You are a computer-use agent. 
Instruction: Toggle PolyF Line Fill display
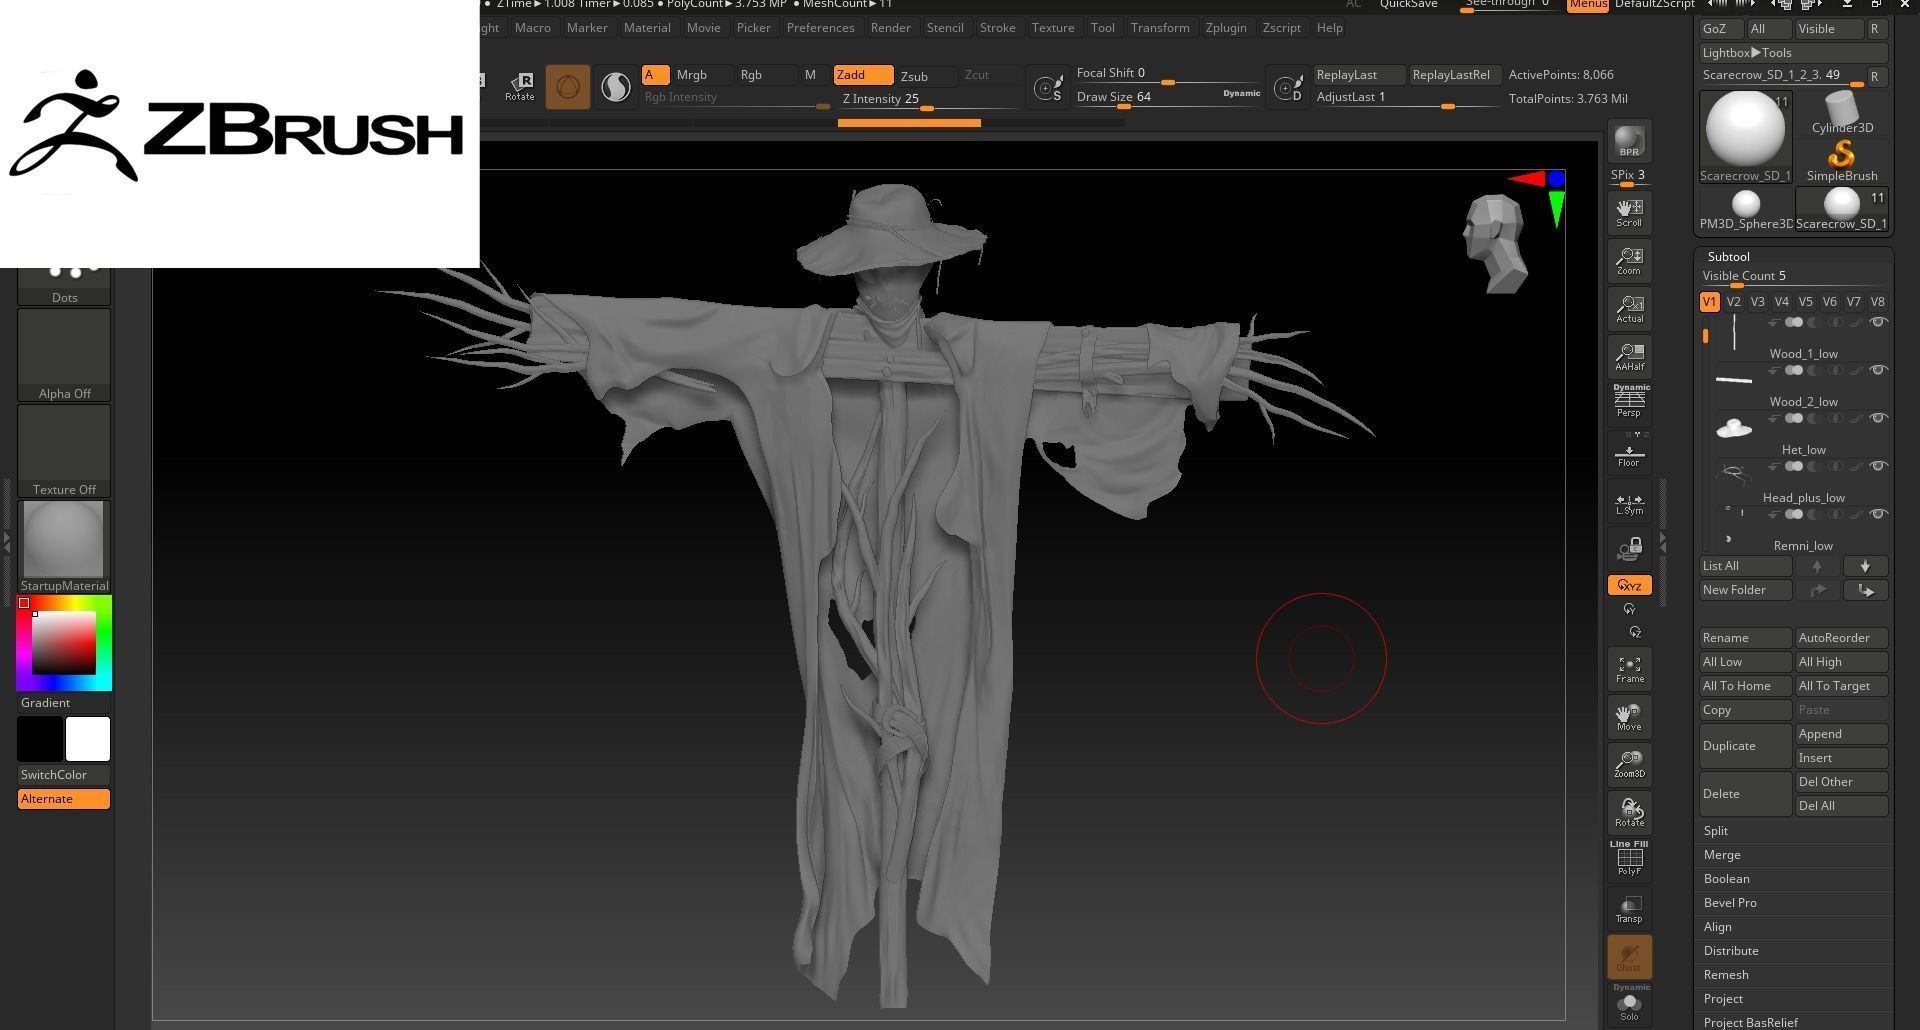point(1629,859)
